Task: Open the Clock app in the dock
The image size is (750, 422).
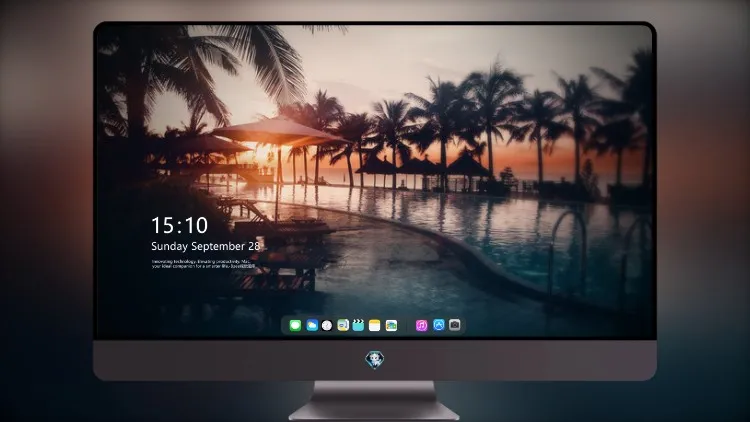Action: pyautogui.click(x=327, y=325)
